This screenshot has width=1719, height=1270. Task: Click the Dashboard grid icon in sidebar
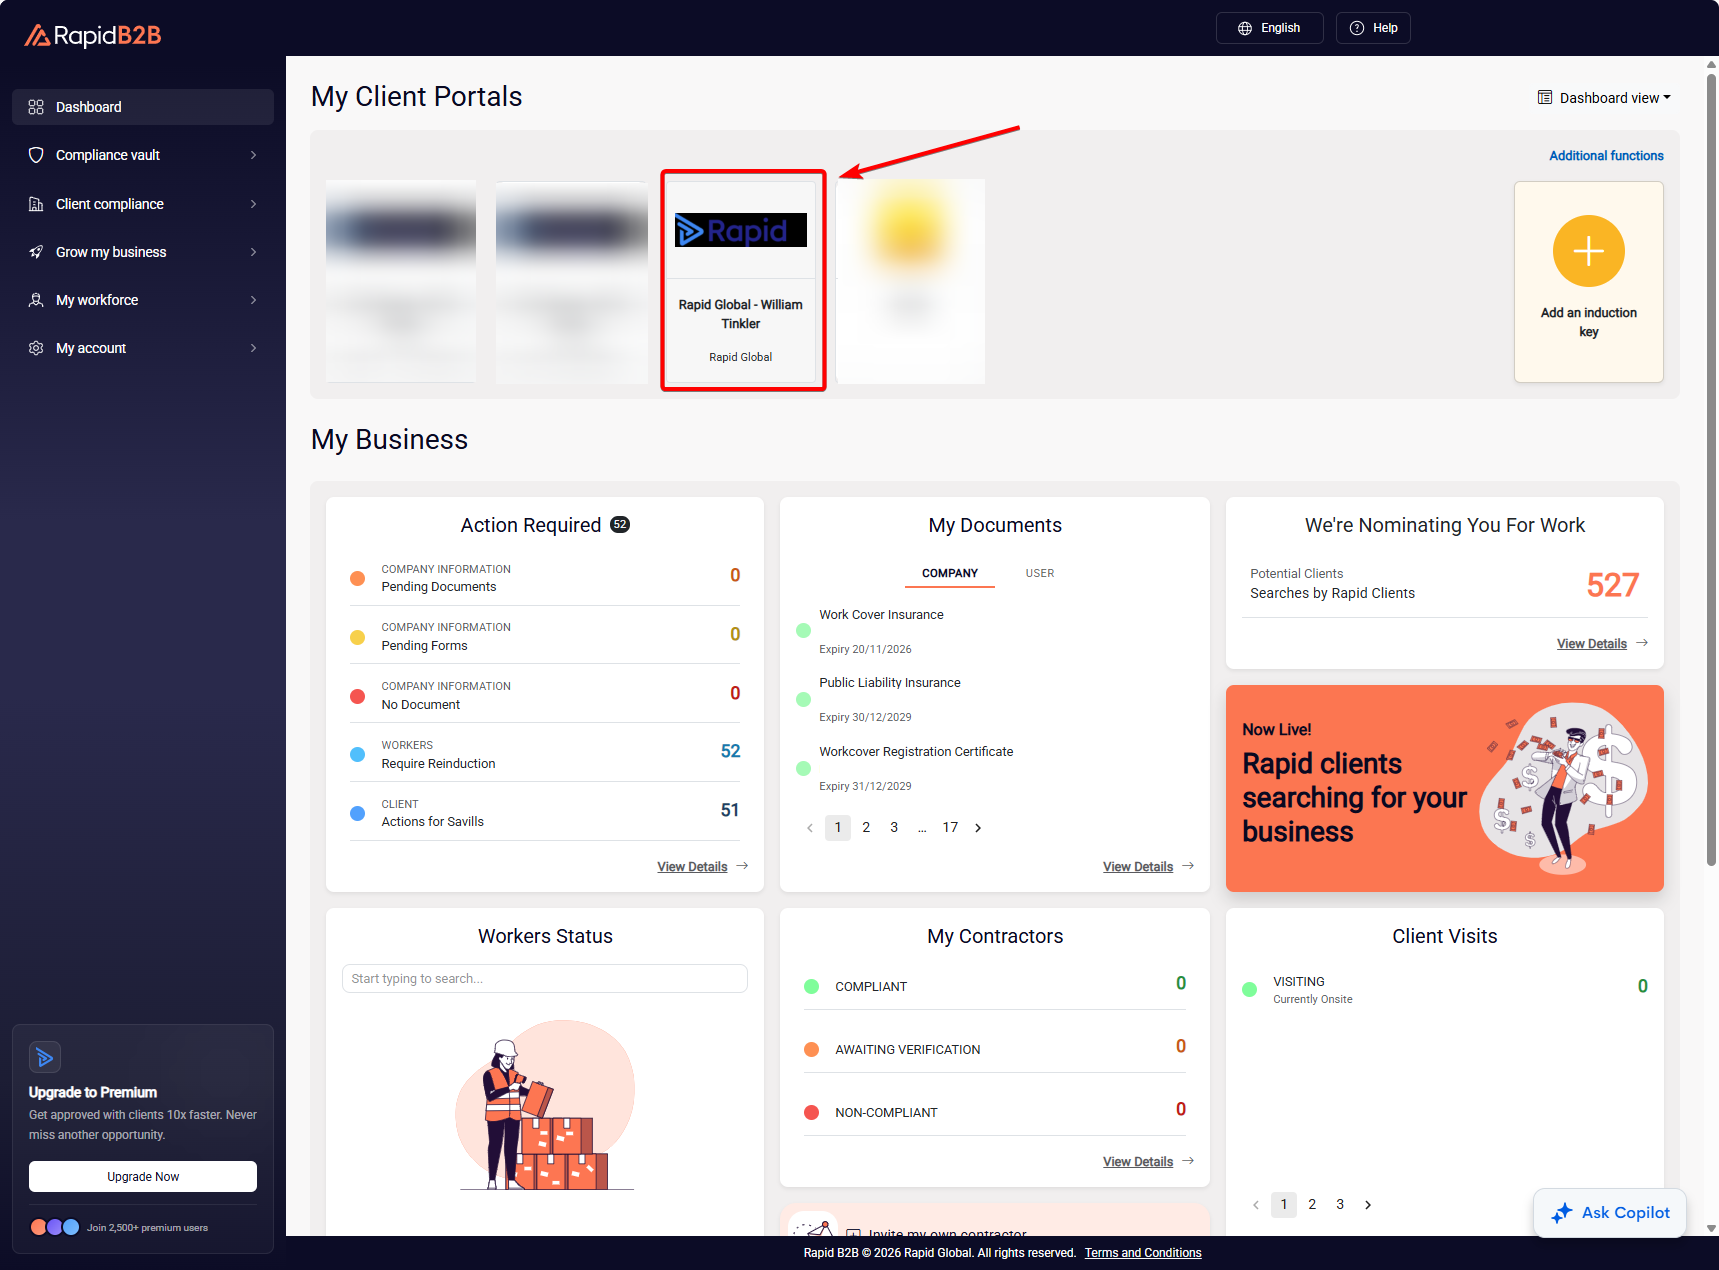[36, 107]
